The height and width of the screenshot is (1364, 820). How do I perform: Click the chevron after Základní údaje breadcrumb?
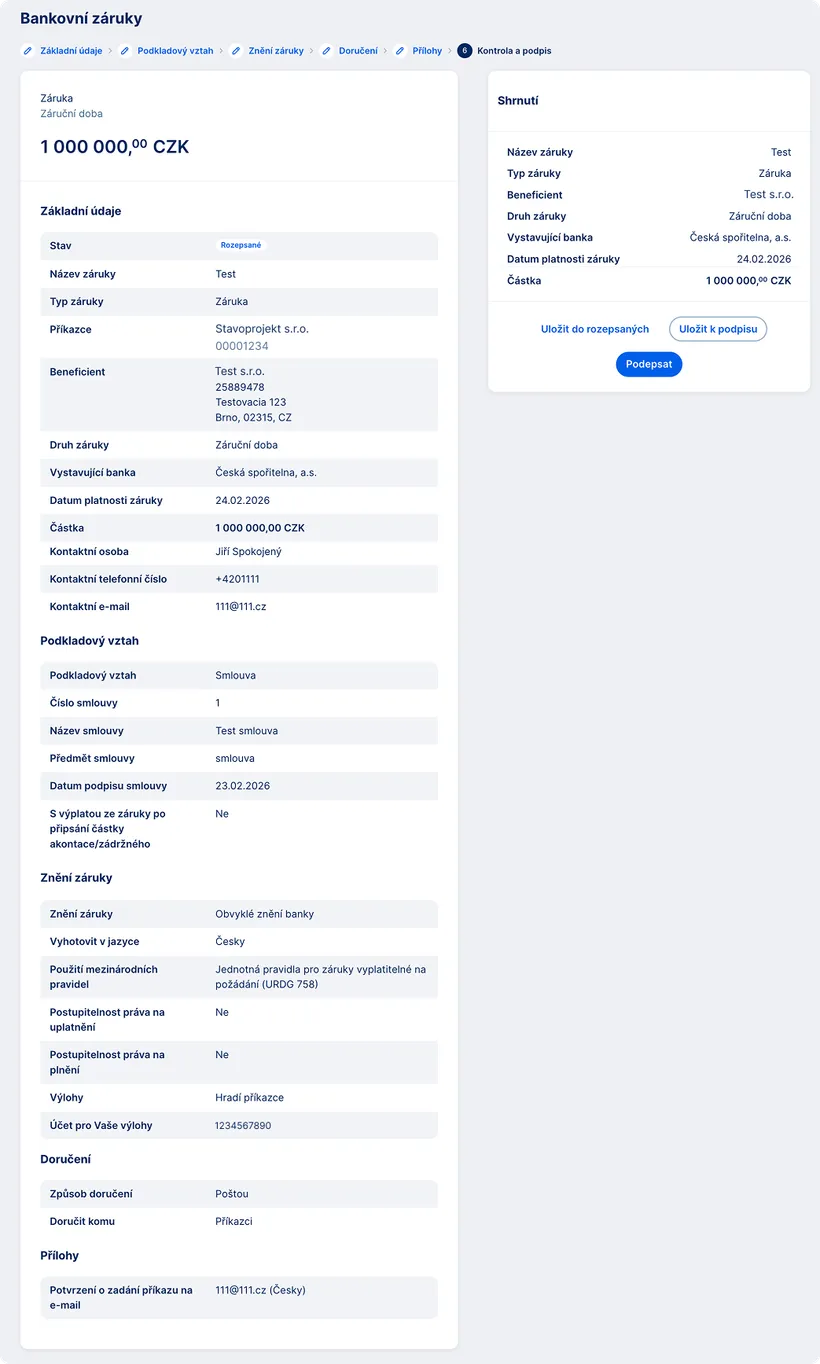click(x=111, y=51)
